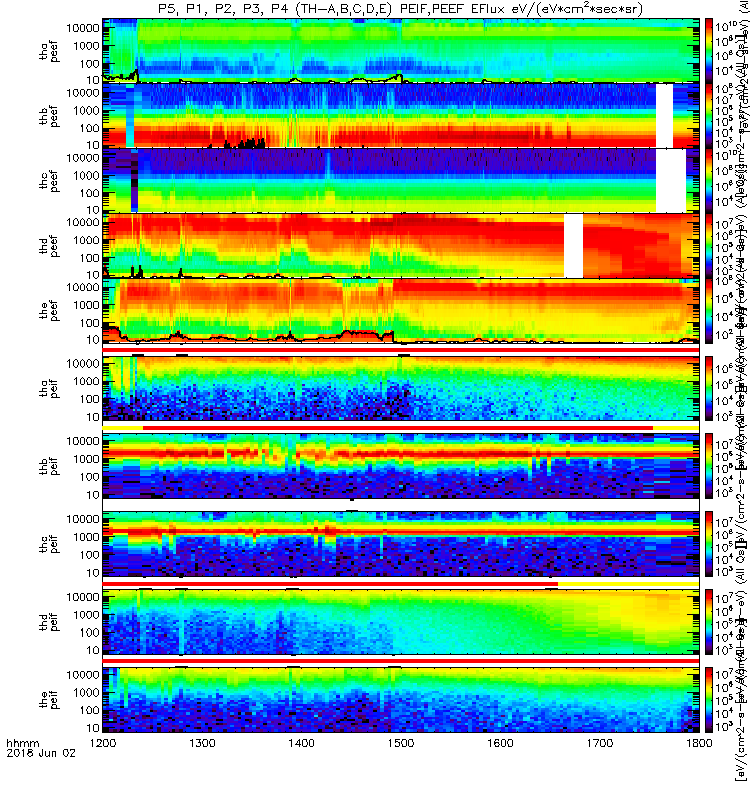Select the thb peef spectrogram panel
The width and height of the screenshot is (750, 800).
tap(401, 115)
